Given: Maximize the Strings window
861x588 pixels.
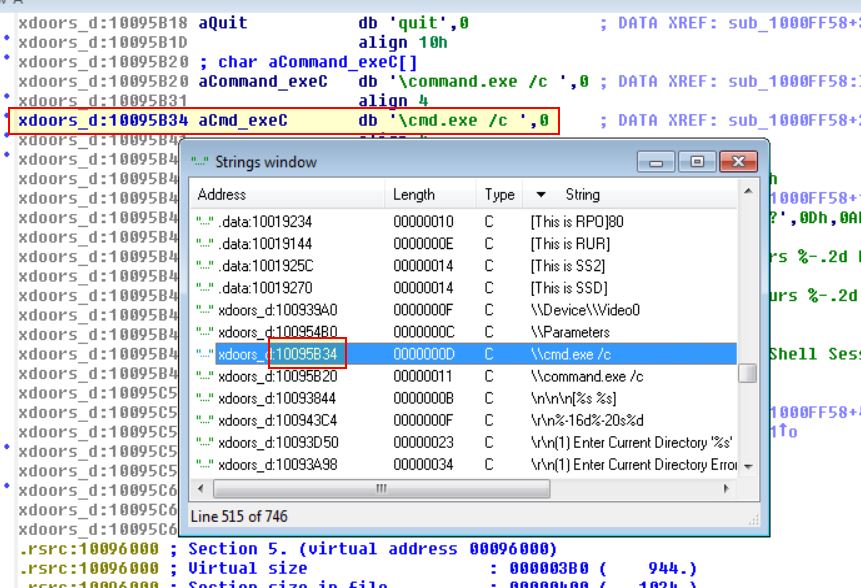Looking at the screenshot, I should click(697, 162).
